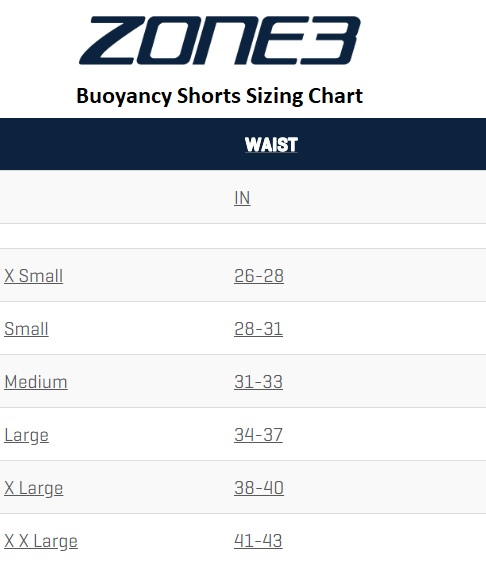Select the X Large size link
Screen dimensions: 486x570
pyautogui.click(x=33, y=488)
